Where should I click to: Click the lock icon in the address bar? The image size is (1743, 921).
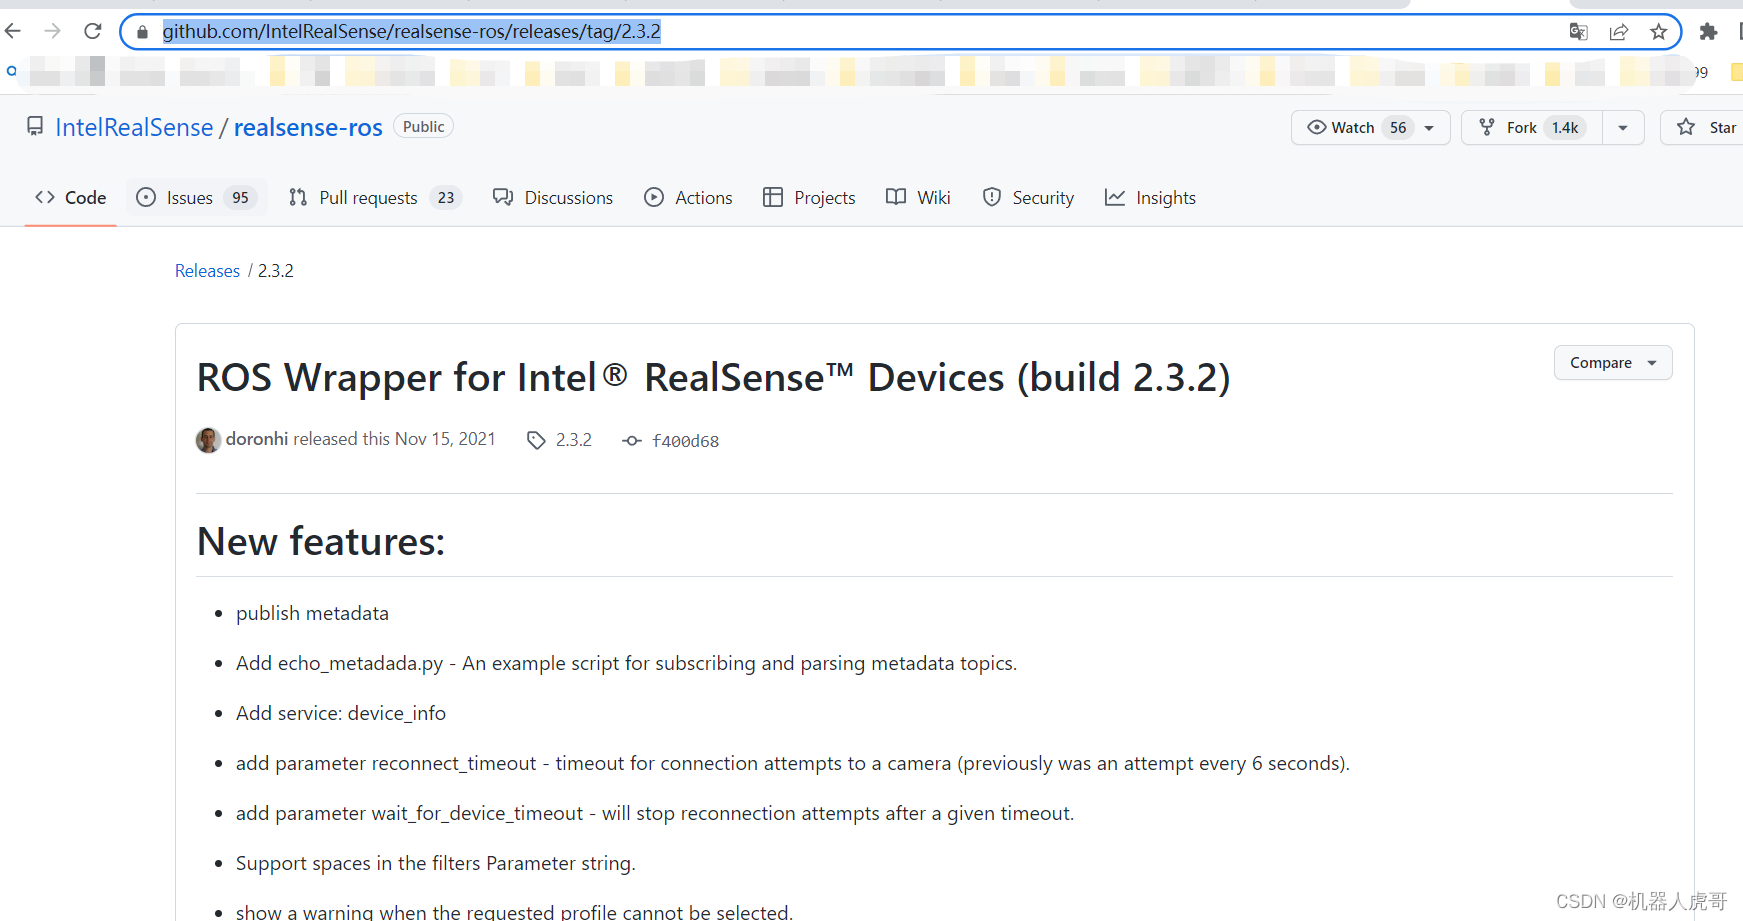pos(142,32)
